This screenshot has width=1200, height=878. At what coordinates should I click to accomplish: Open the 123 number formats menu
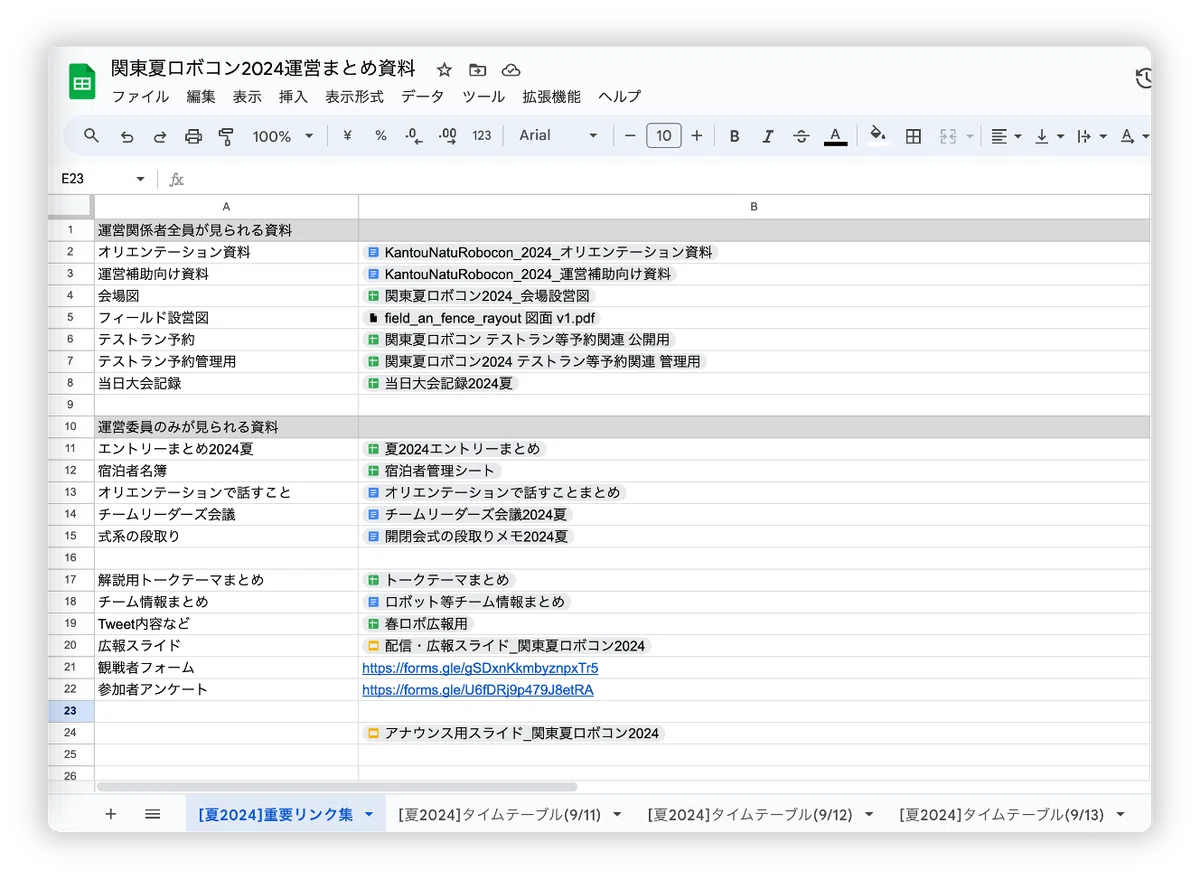click(x=482, y=136)
